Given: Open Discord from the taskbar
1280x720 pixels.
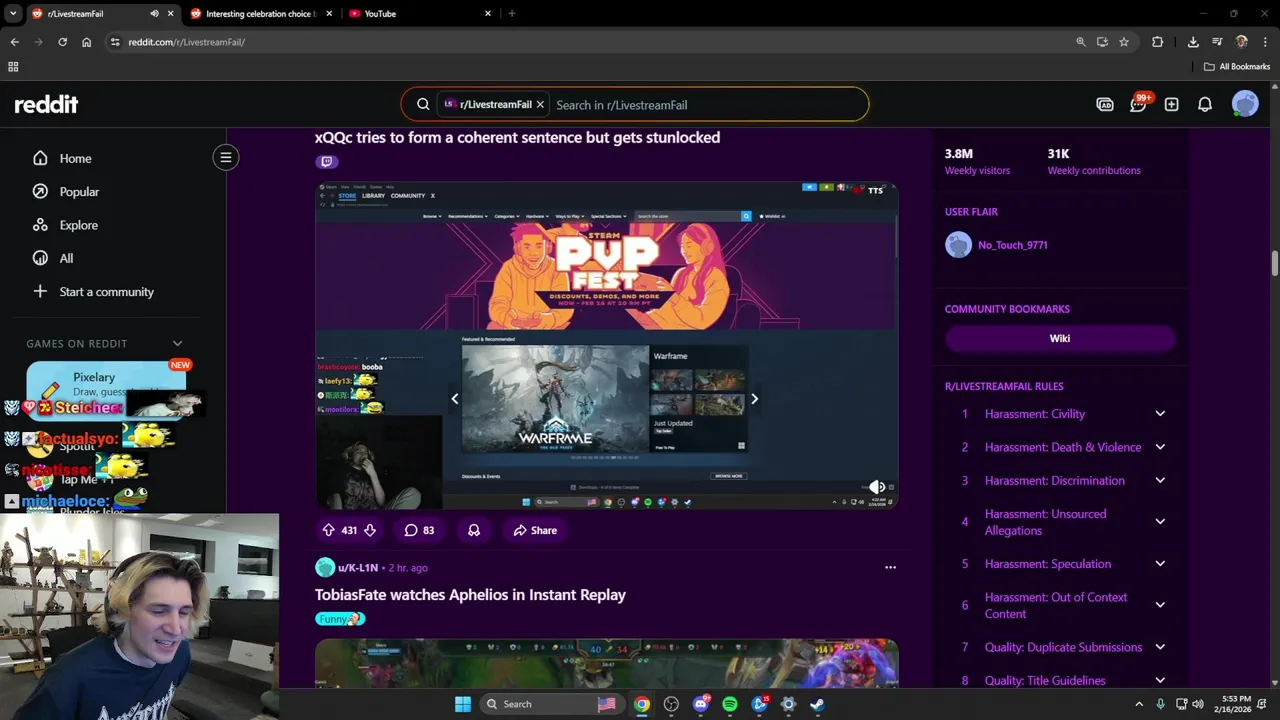Looking at the screenshot, I should pos(701,704).
